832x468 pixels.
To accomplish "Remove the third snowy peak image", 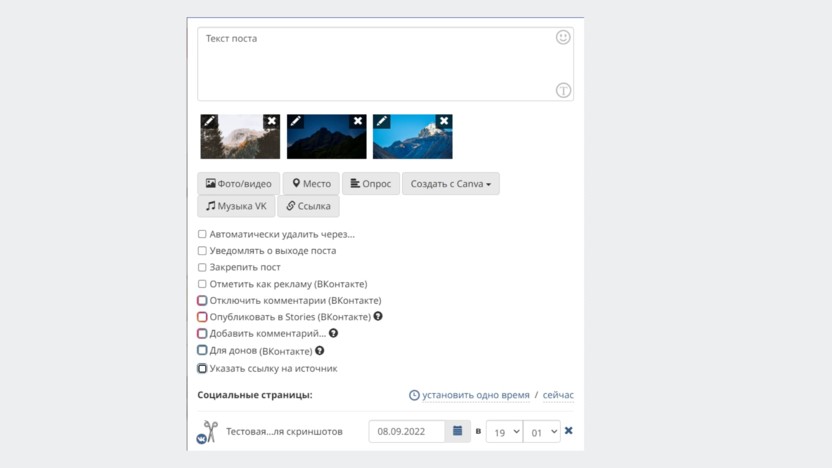I will (x=444, y=121).
